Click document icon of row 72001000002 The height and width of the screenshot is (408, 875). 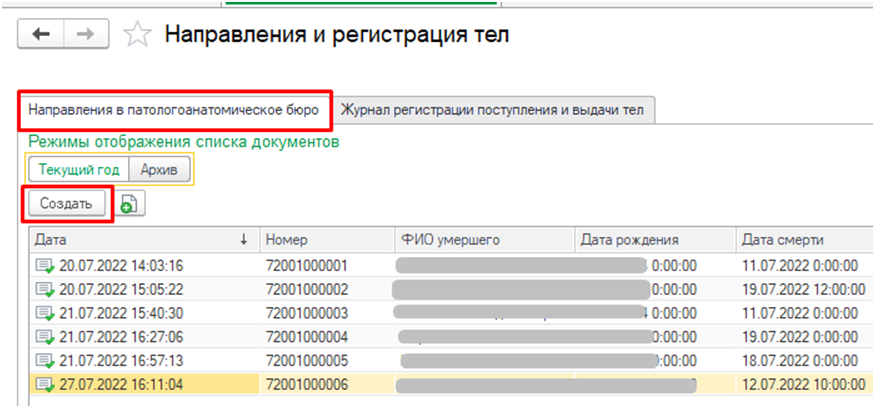(44, 289)
